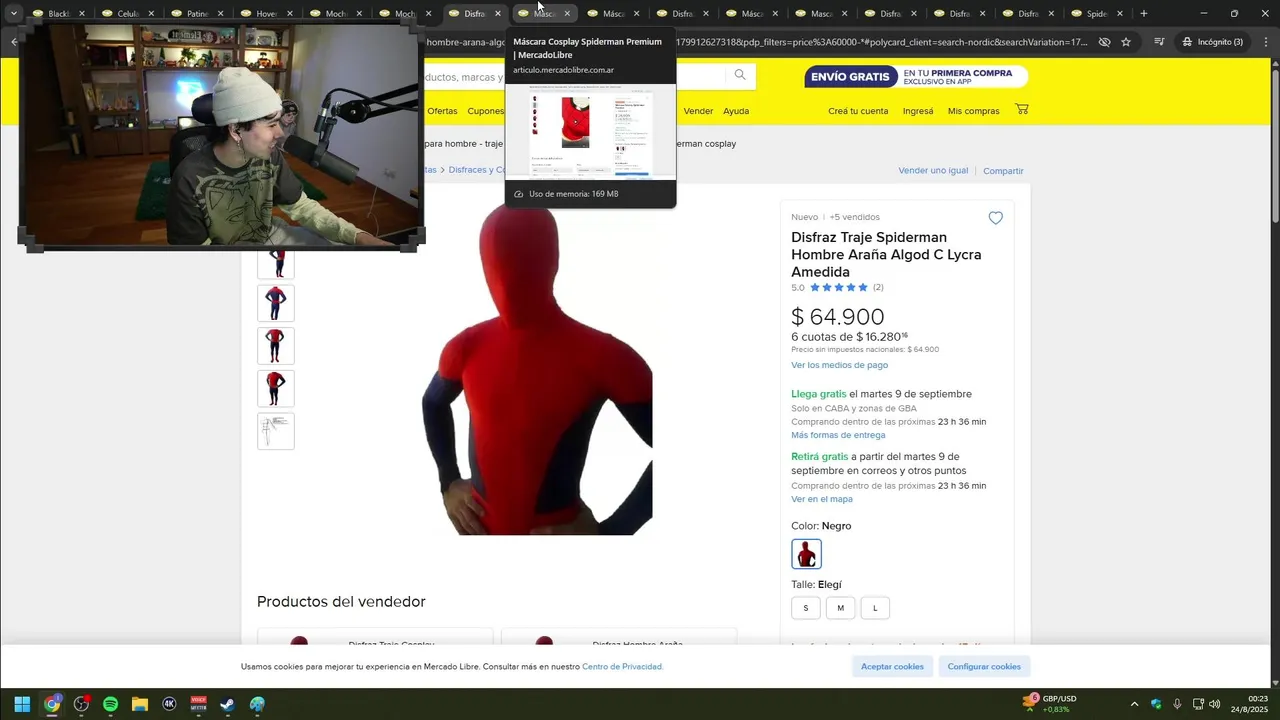The height and width of the screenshot is (720, 1280).
Task: Close the Blackl tab
Action: (83, 14)
